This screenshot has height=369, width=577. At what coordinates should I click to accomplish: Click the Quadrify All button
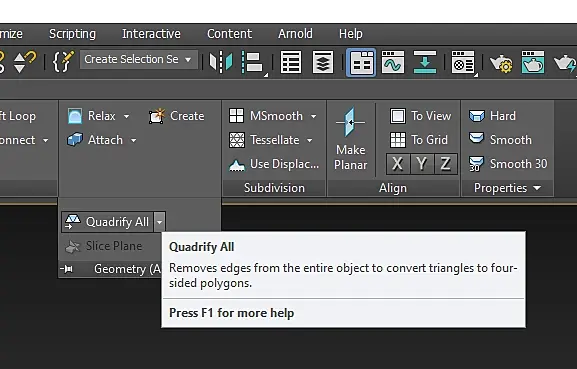tap(107, 222)
